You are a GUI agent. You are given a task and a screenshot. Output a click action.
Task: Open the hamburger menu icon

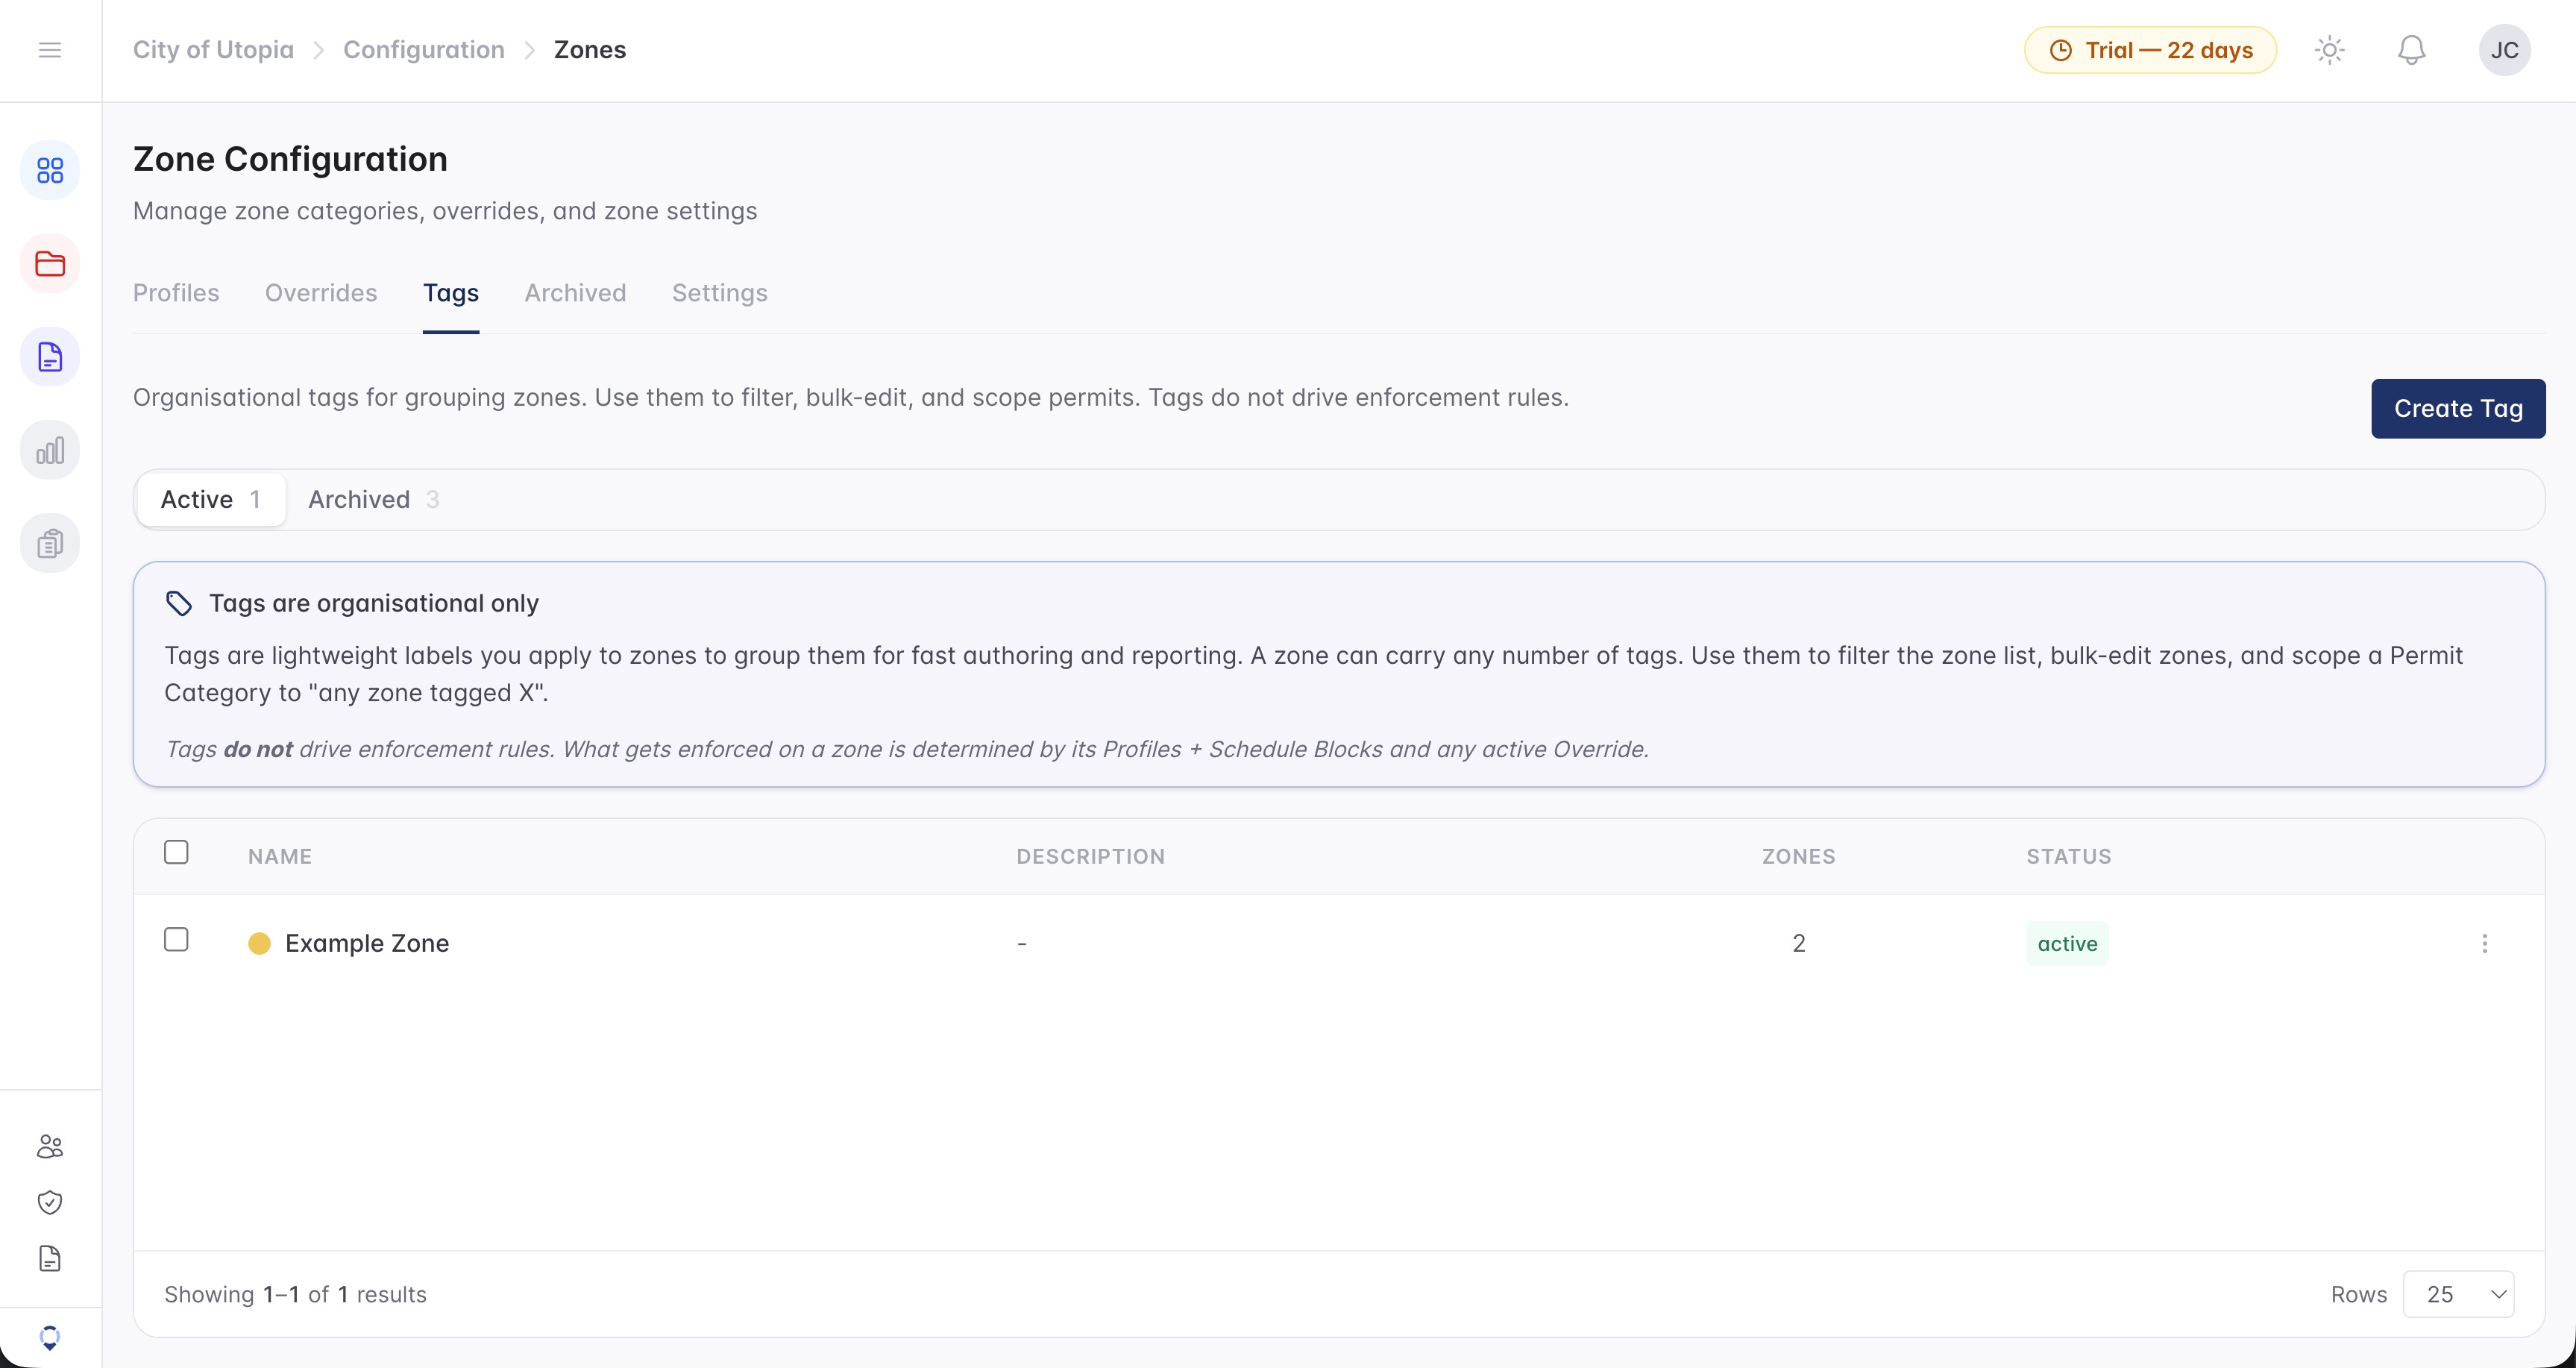pyautogui.click(x=50, y=50)
